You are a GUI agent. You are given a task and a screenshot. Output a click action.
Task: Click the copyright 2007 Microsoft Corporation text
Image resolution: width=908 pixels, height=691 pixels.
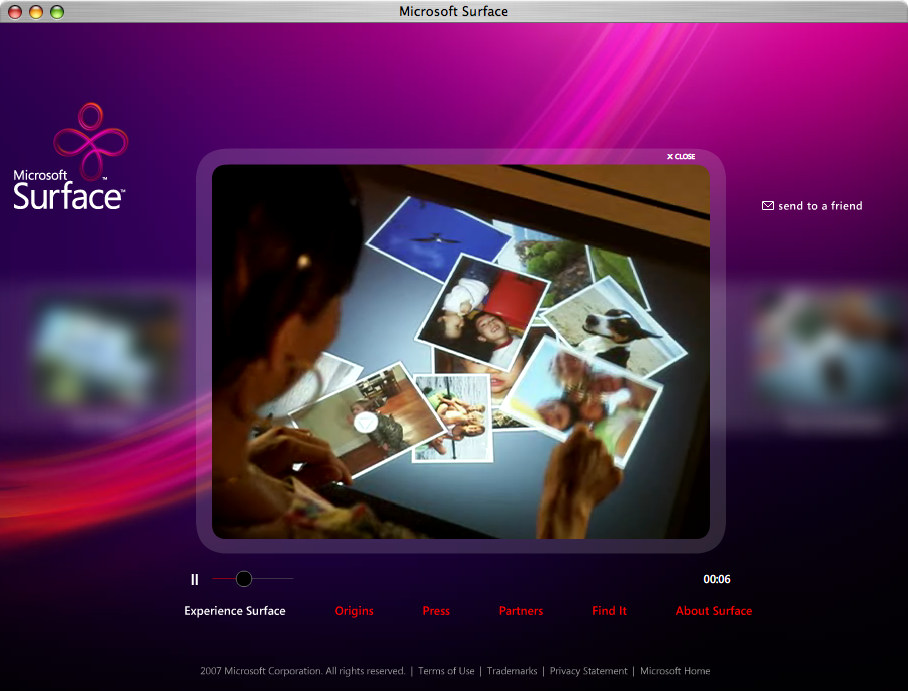[302, 671]
